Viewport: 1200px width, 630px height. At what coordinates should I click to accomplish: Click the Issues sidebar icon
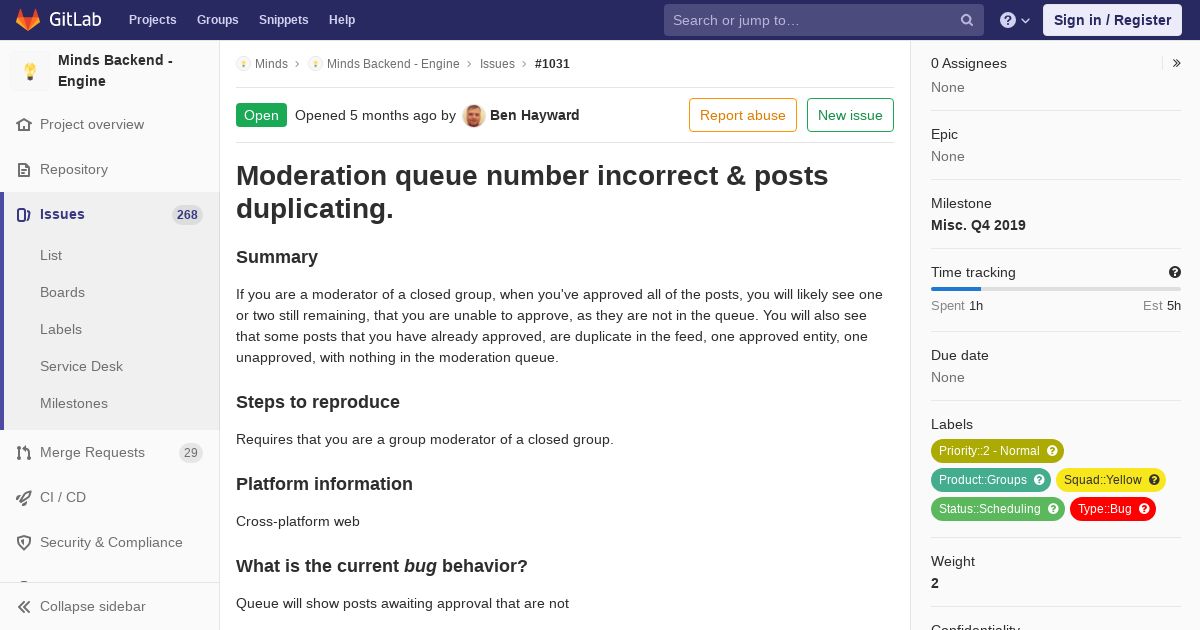[24, 215]
